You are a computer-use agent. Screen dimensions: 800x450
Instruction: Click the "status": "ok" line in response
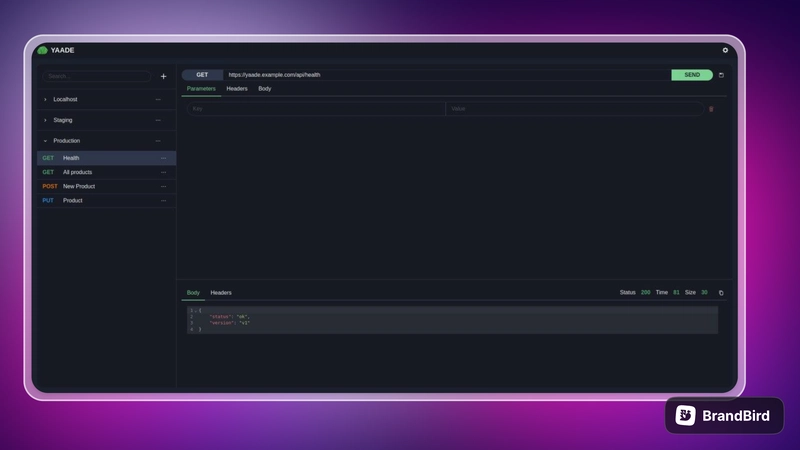(230, 317)
